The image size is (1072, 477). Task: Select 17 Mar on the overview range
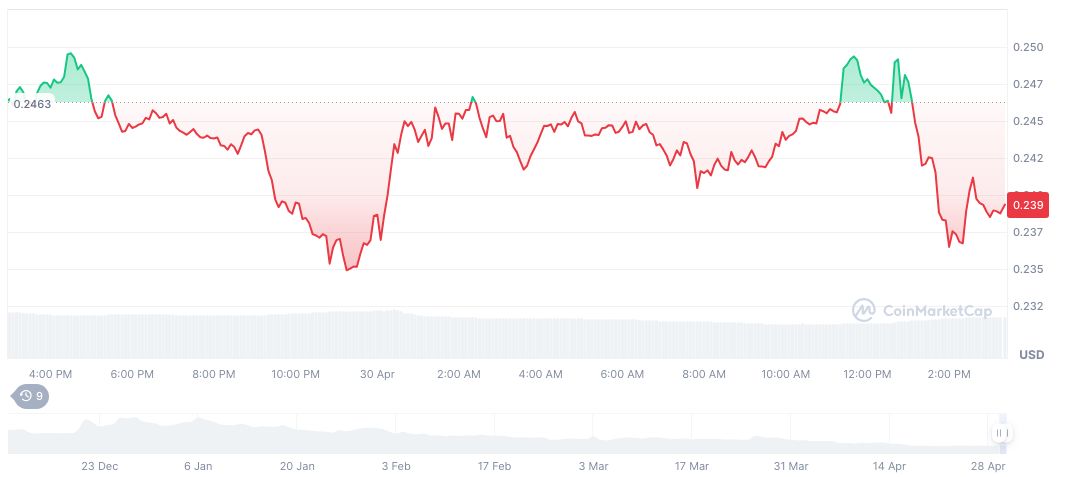tap(691, 467)
